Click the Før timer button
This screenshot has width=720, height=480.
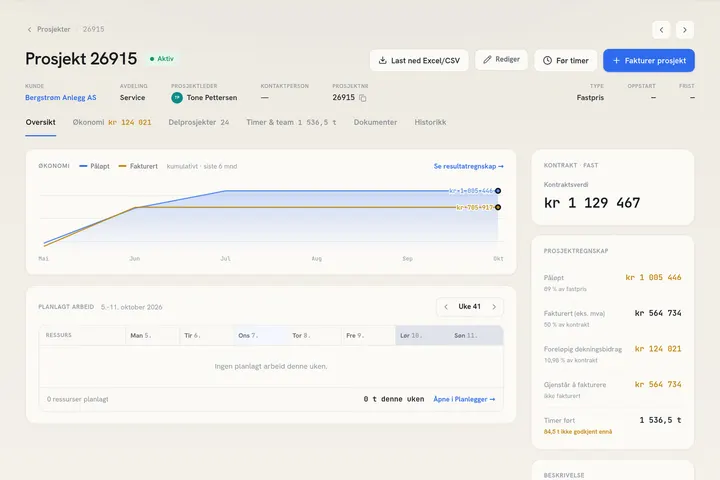pos(566,61)
